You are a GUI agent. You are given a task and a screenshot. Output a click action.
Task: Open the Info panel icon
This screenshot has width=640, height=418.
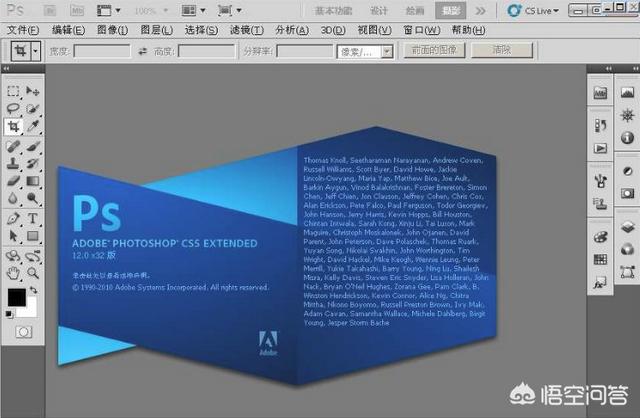627,138
